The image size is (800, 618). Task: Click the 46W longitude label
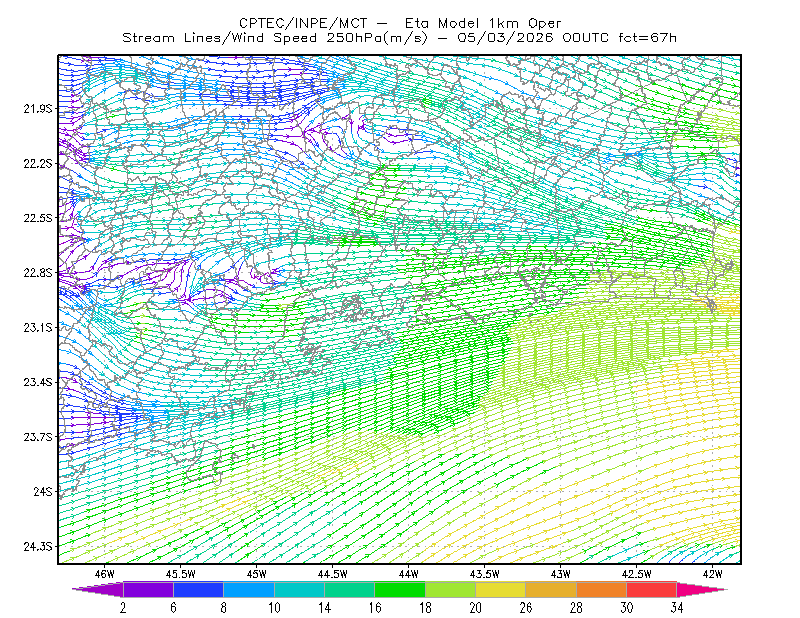[105, 574]
